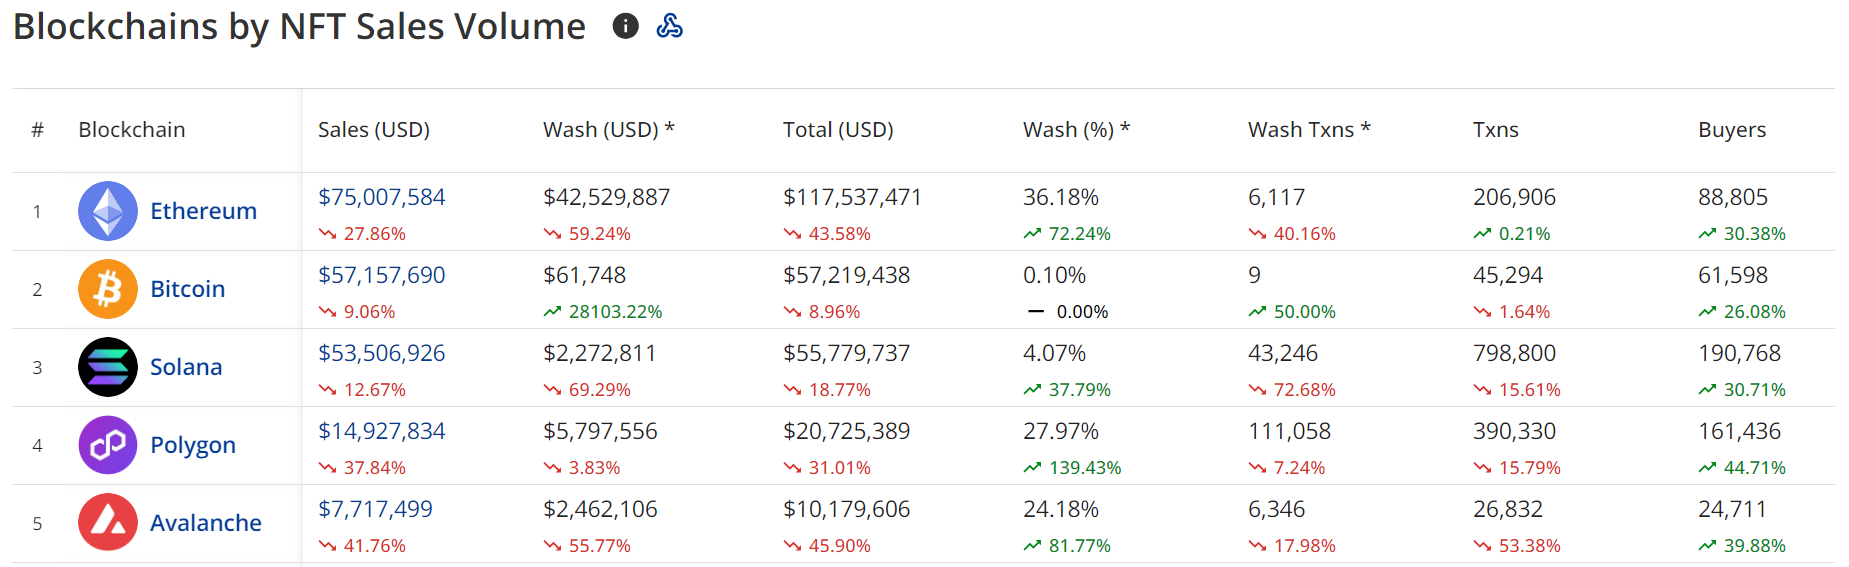Click the Avalanche logo icon
Screen dimensions: 1849x567
[x=108, y=522]
